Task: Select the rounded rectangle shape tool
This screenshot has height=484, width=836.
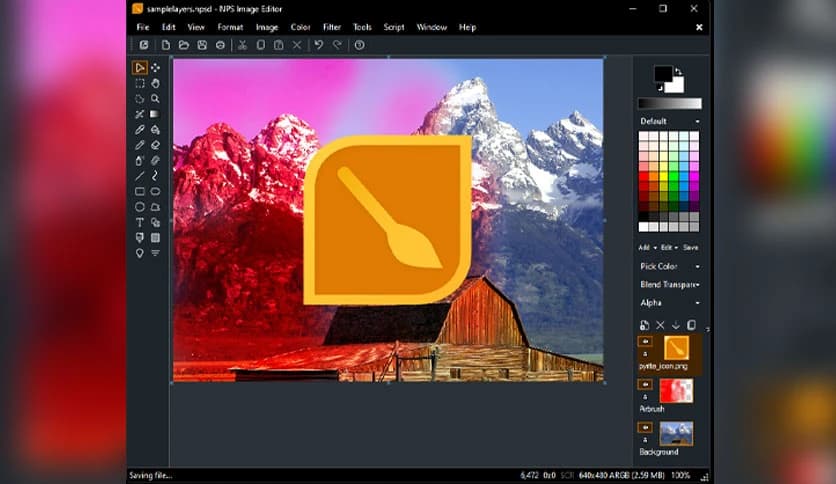Action: click(x=155, y=191)
